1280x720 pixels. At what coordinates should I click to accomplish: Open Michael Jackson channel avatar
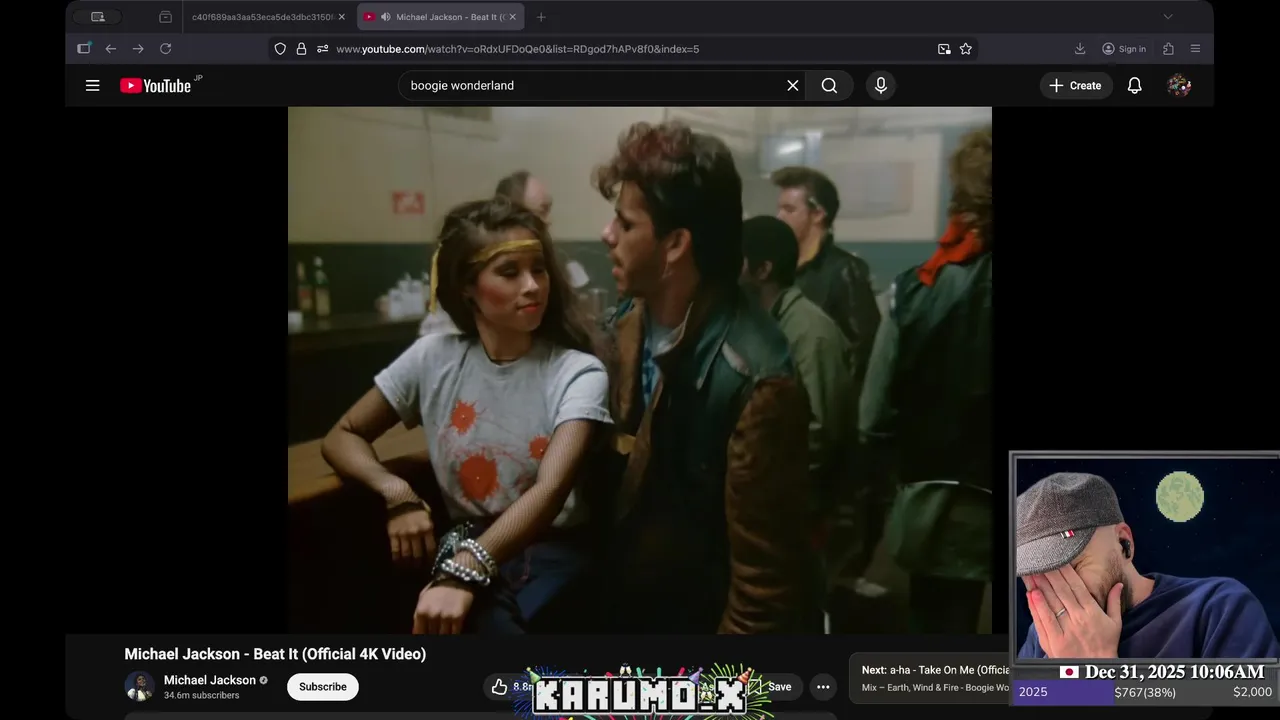point(139,687)
